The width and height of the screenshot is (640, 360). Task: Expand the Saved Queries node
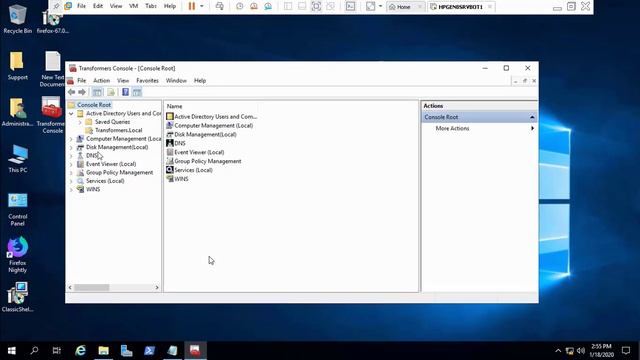(x=80, y=122)
